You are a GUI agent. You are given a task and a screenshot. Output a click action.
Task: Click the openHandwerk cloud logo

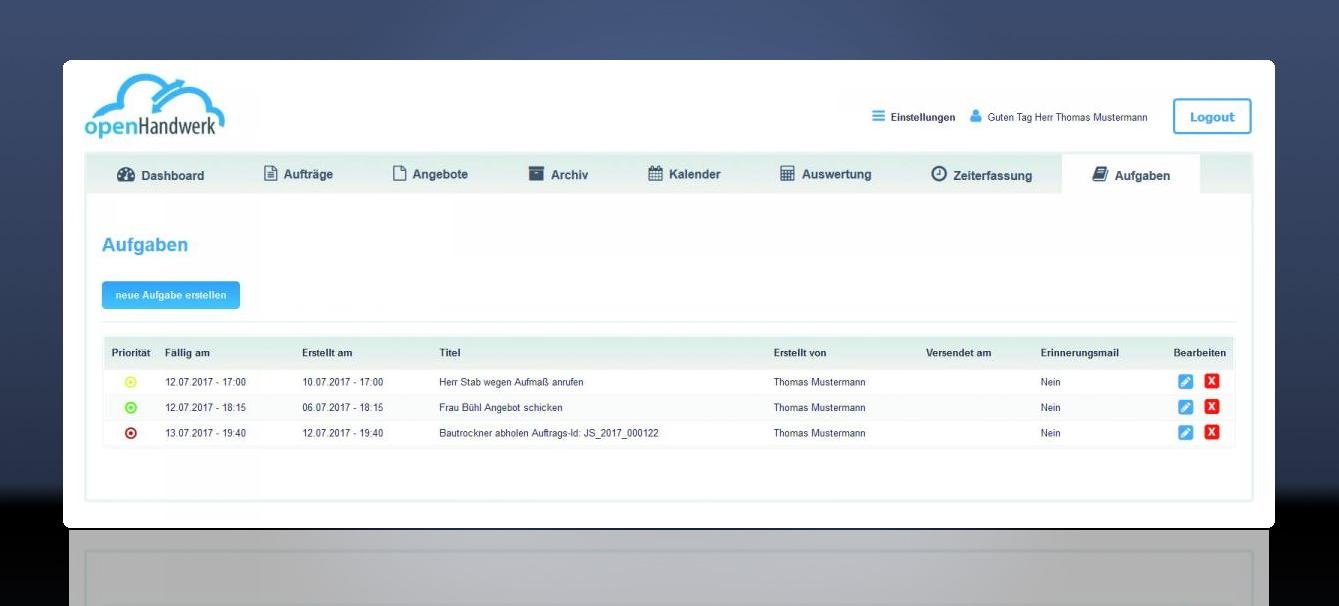click(x=154, y=106)
